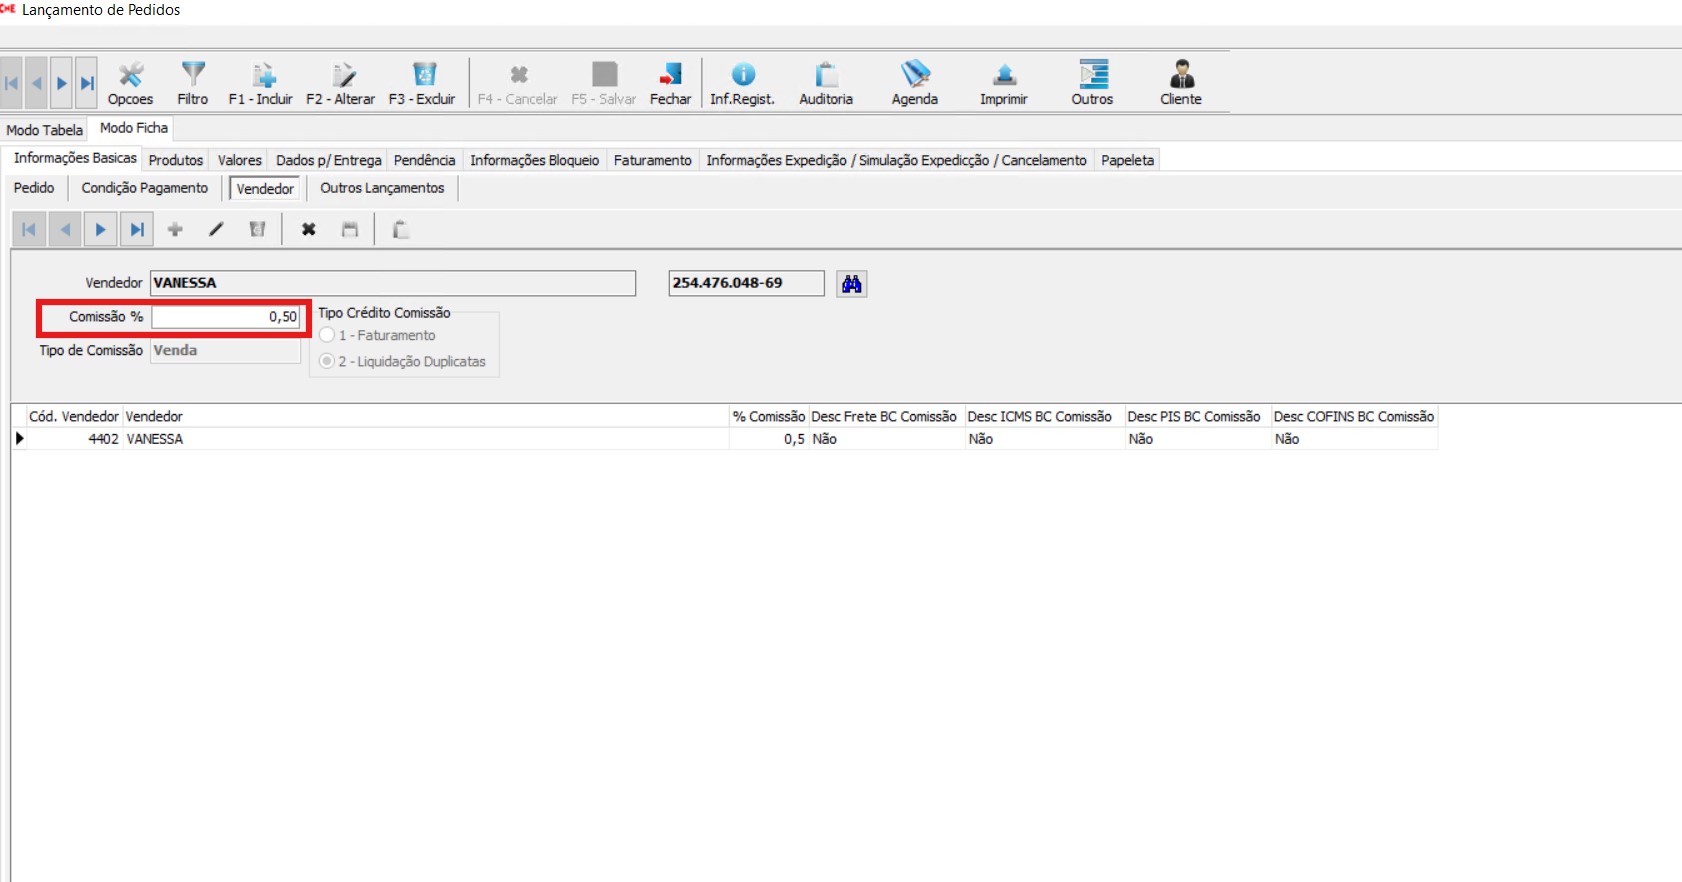Select radio option 1 - Faturamento

point(327,336)
